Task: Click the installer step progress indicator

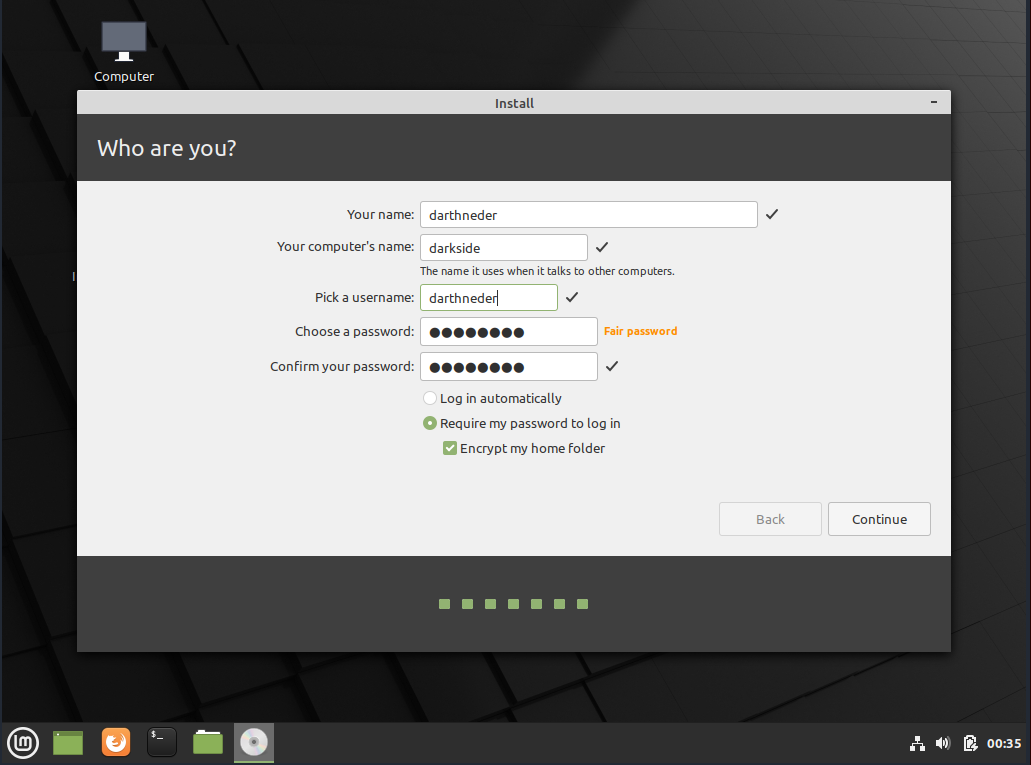Action: click(x=513, y=604)
